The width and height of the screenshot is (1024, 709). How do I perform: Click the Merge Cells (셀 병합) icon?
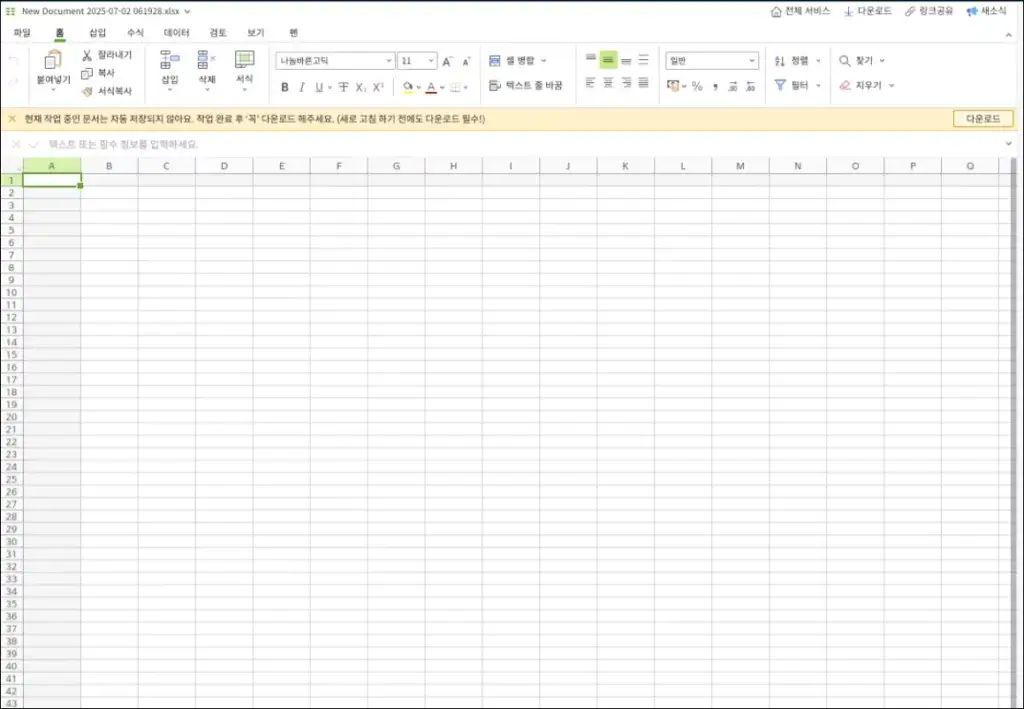(x=494, y=61)
